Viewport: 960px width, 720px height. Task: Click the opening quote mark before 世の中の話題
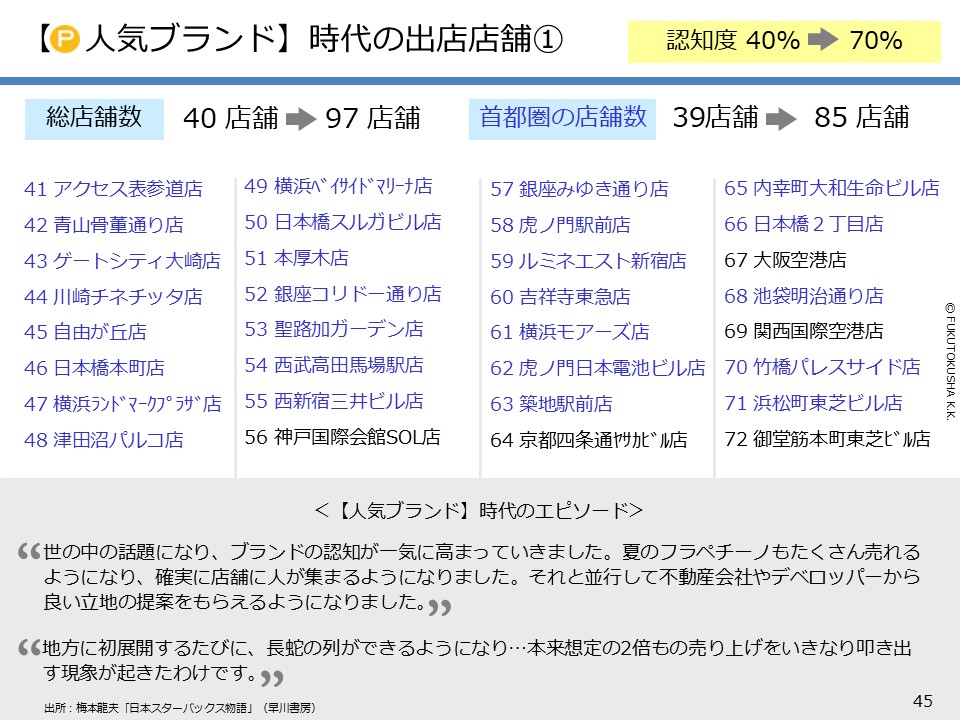(29, 554)
